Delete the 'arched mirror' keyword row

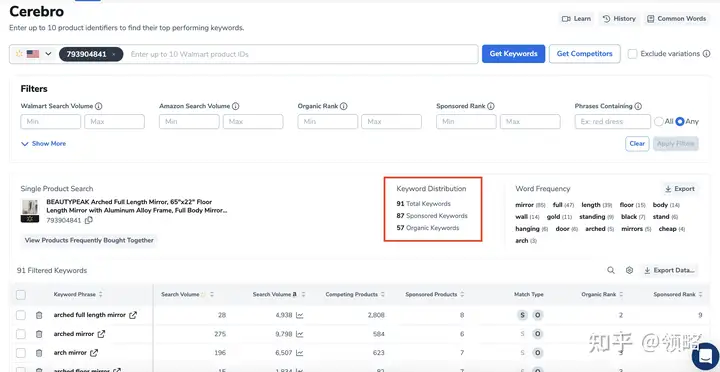click(39, 334)
